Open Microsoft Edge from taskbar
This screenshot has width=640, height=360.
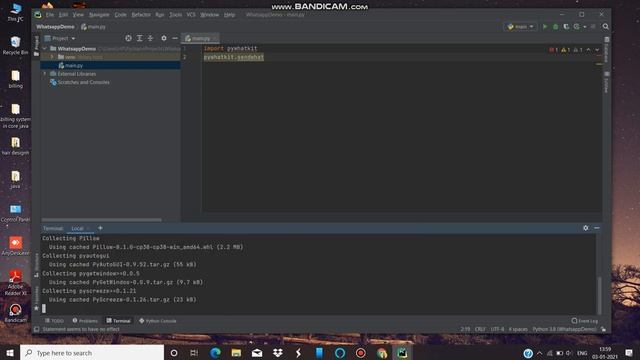coord(215,353)
